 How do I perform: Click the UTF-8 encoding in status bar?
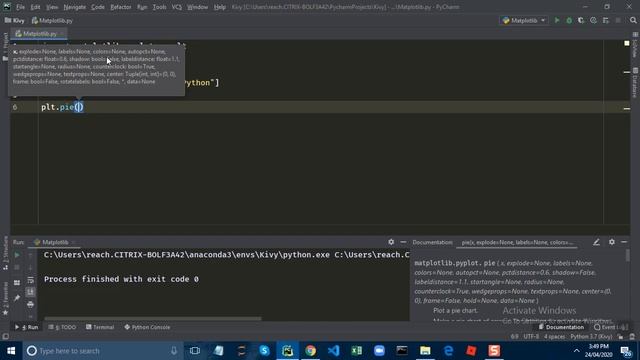(x=531, y=337)
